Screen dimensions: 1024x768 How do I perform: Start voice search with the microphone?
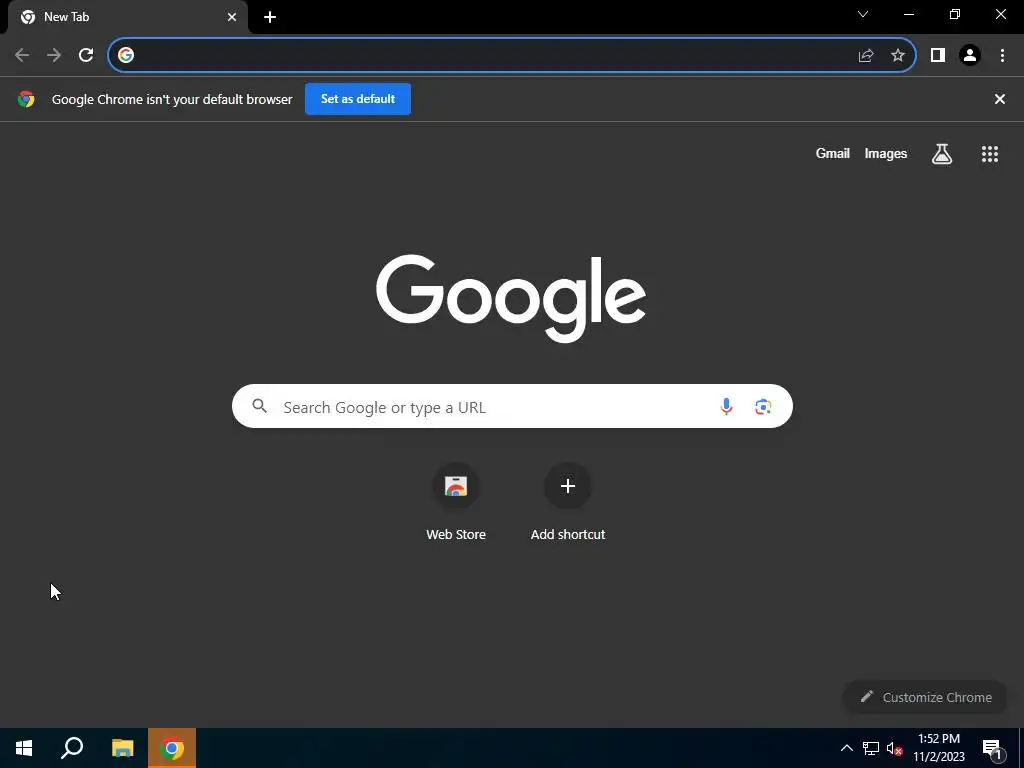pyautogui.click(x=726, y=406)
